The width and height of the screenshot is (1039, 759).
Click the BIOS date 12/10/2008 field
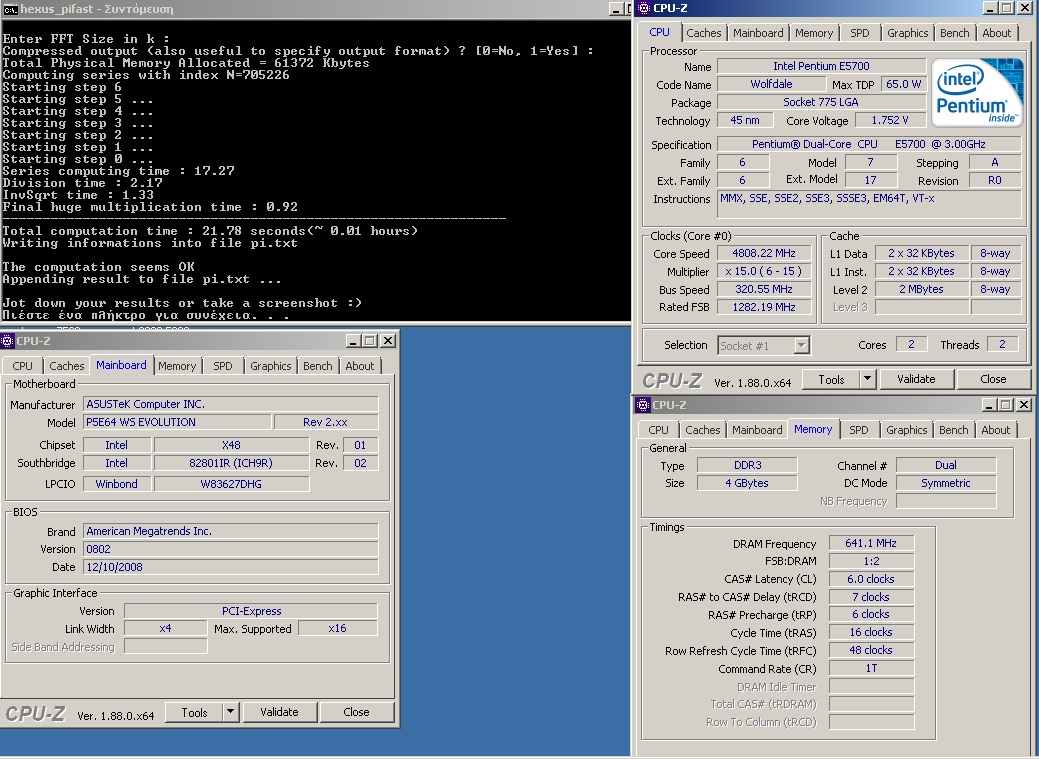coord(231,567)
